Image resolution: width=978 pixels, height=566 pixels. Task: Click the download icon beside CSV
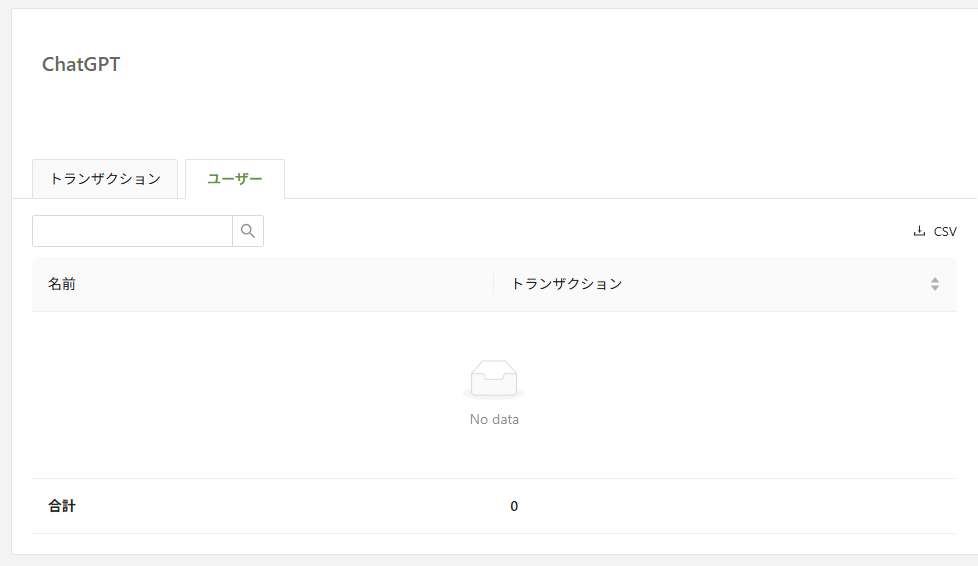pos(919,231)
